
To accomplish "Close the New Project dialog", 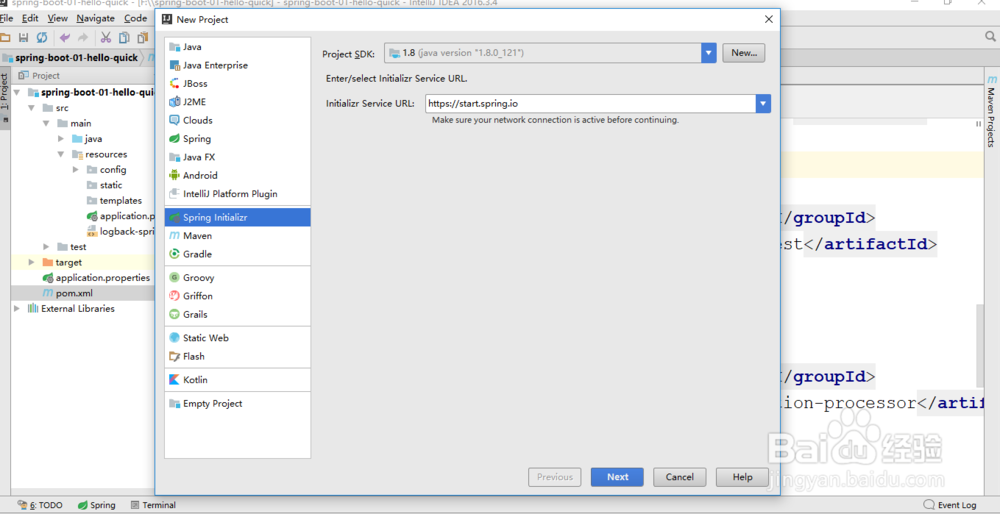I will [x=768, y=19].
